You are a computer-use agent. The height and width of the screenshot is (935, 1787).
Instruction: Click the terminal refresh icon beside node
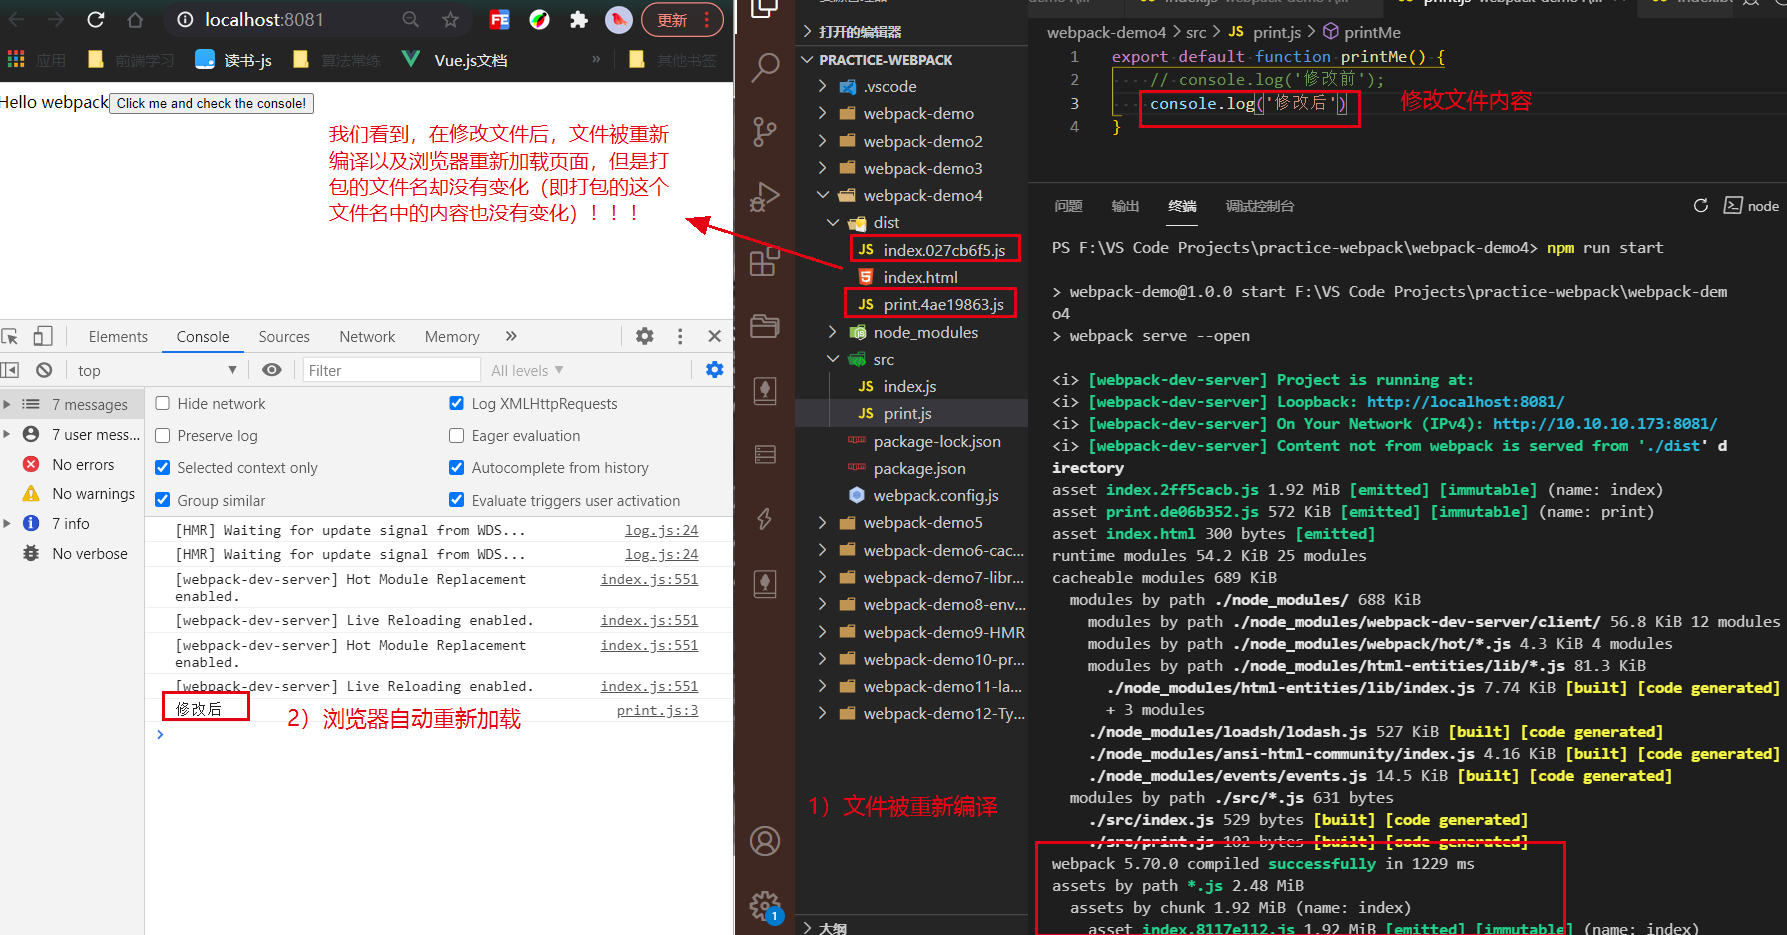coord(1700,205)
